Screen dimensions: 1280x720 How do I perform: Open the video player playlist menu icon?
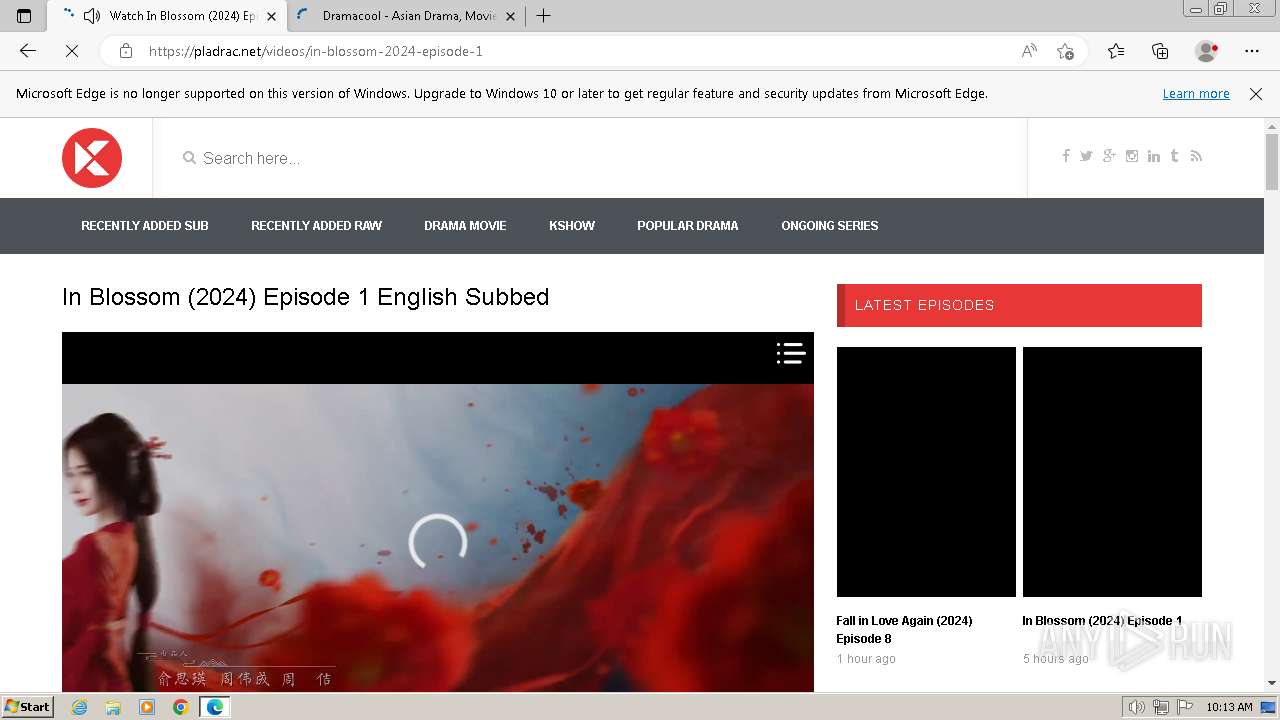point(791,353)
